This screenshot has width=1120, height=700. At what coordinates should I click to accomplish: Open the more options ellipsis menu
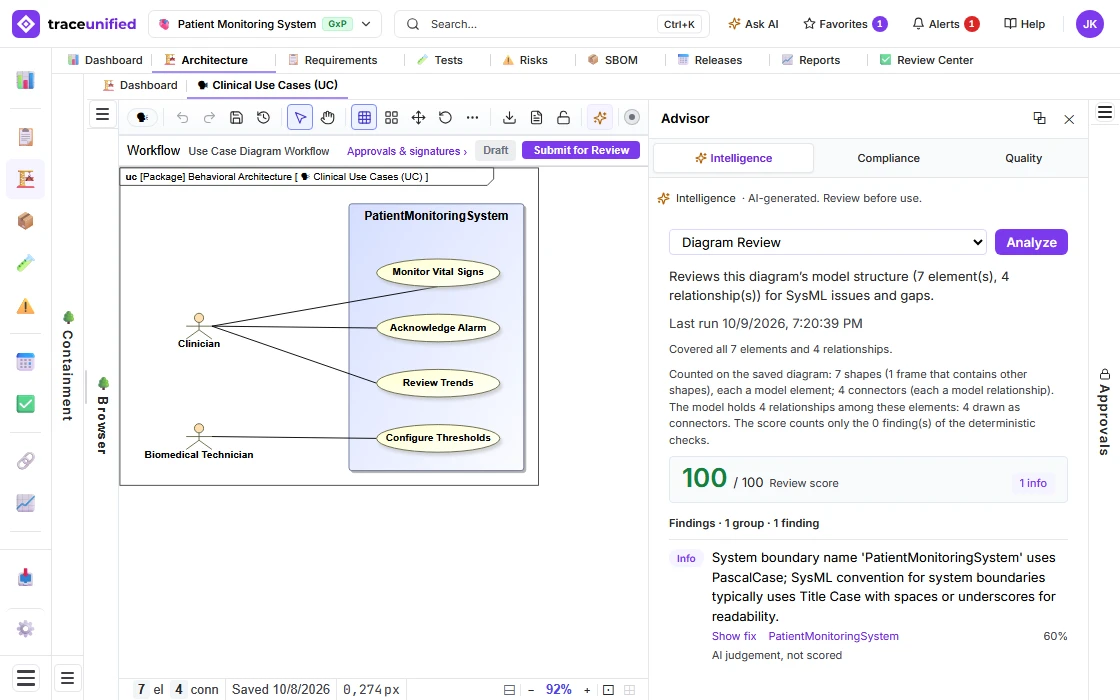[x=472, y=118]
